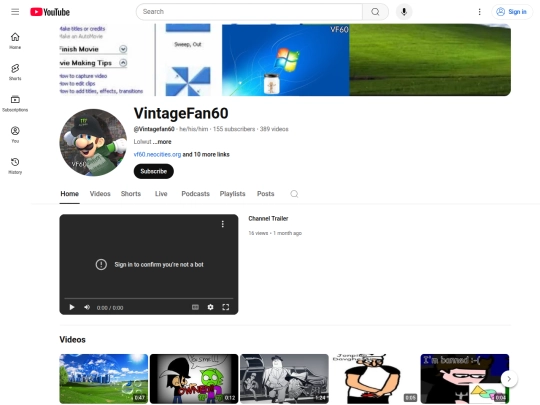Enter fullscreen in the trailer player
Image resolution: width=540 pixels, height=405 pixels.
(226, 307)
